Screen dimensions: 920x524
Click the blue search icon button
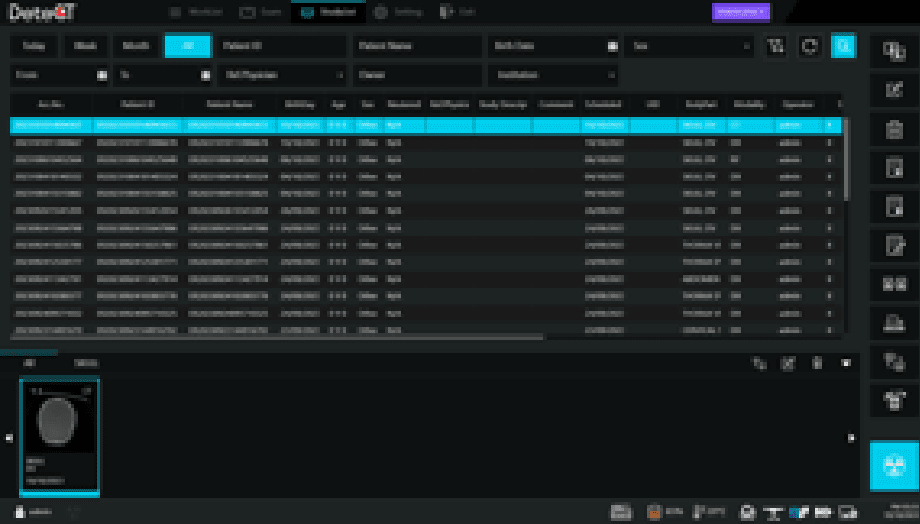843,46
